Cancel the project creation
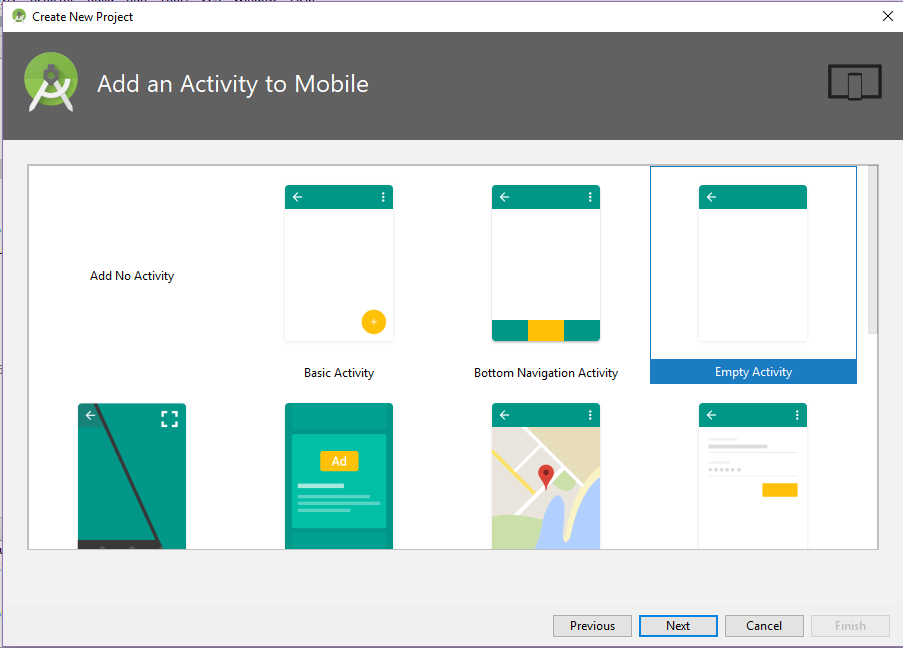The width and height of the screenshot is (903, 648). click(x=763, y=625)
